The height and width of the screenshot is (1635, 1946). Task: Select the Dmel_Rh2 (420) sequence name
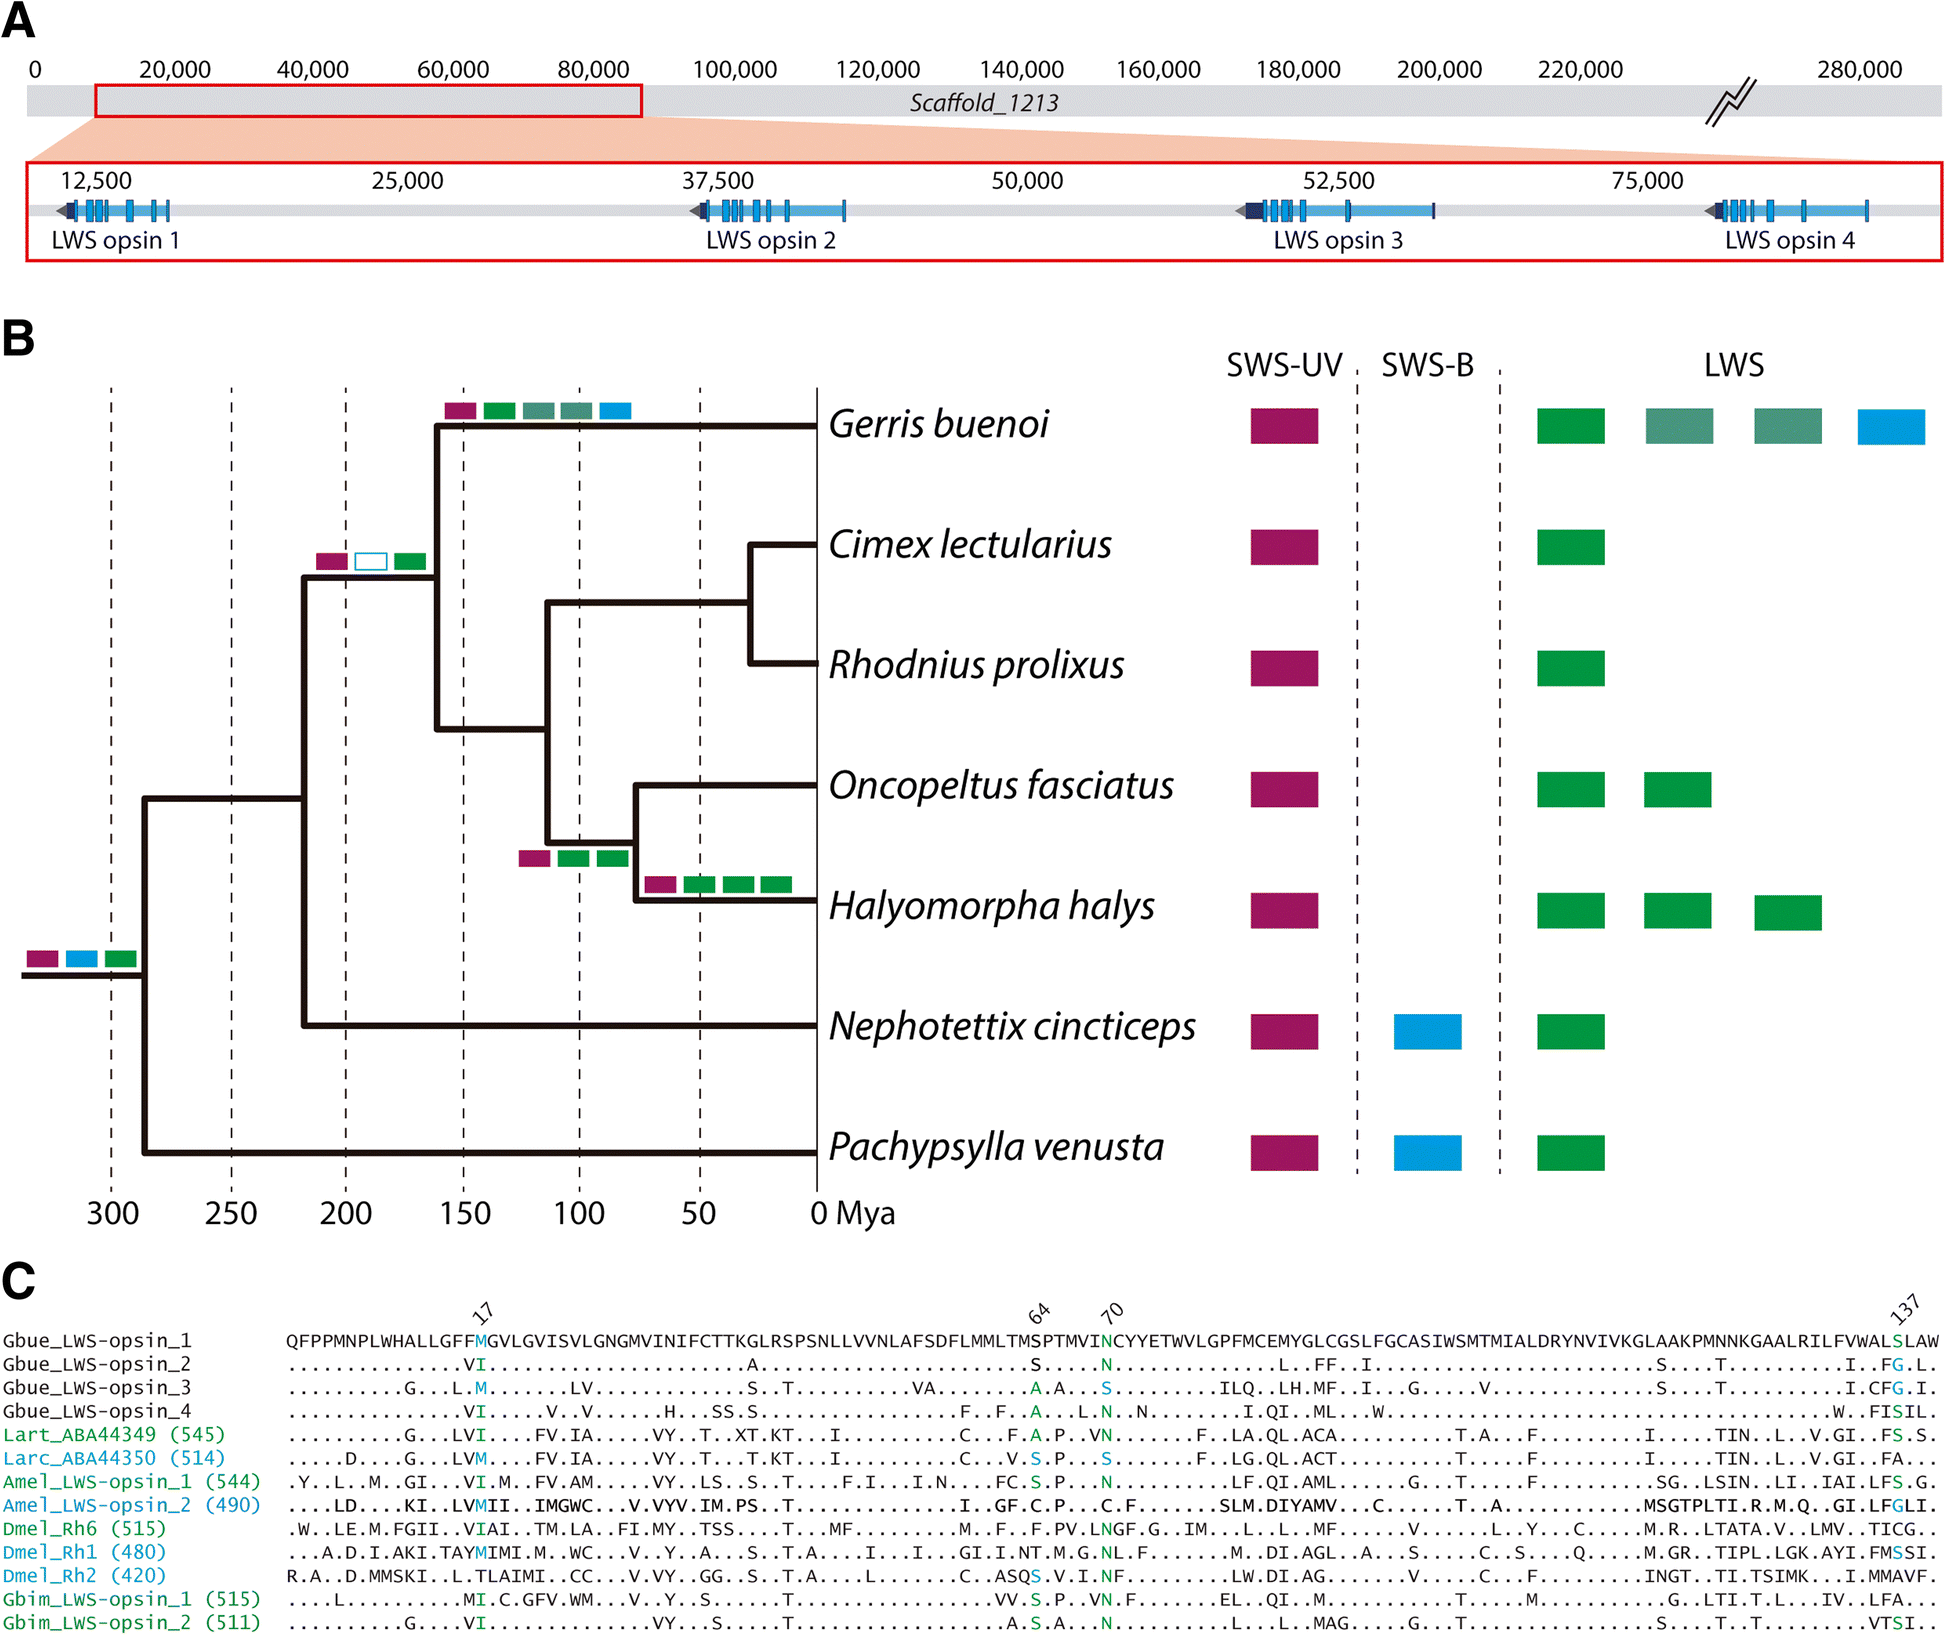pos(84,1575)
